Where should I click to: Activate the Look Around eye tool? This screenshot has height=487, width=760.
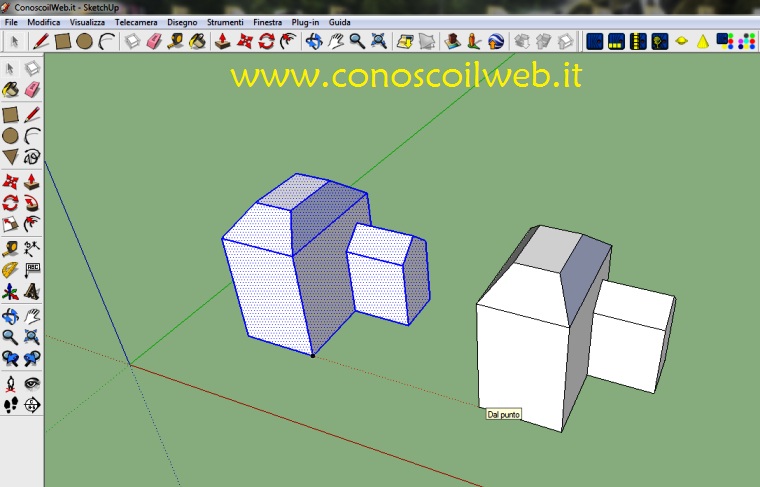pos(32,384)
